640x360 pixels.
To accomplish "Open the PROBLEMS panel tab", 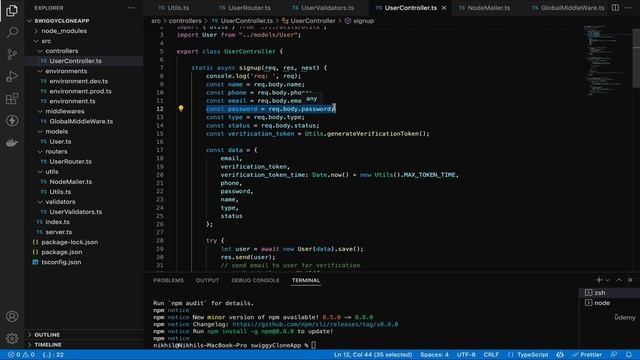I will coord(168,280).
